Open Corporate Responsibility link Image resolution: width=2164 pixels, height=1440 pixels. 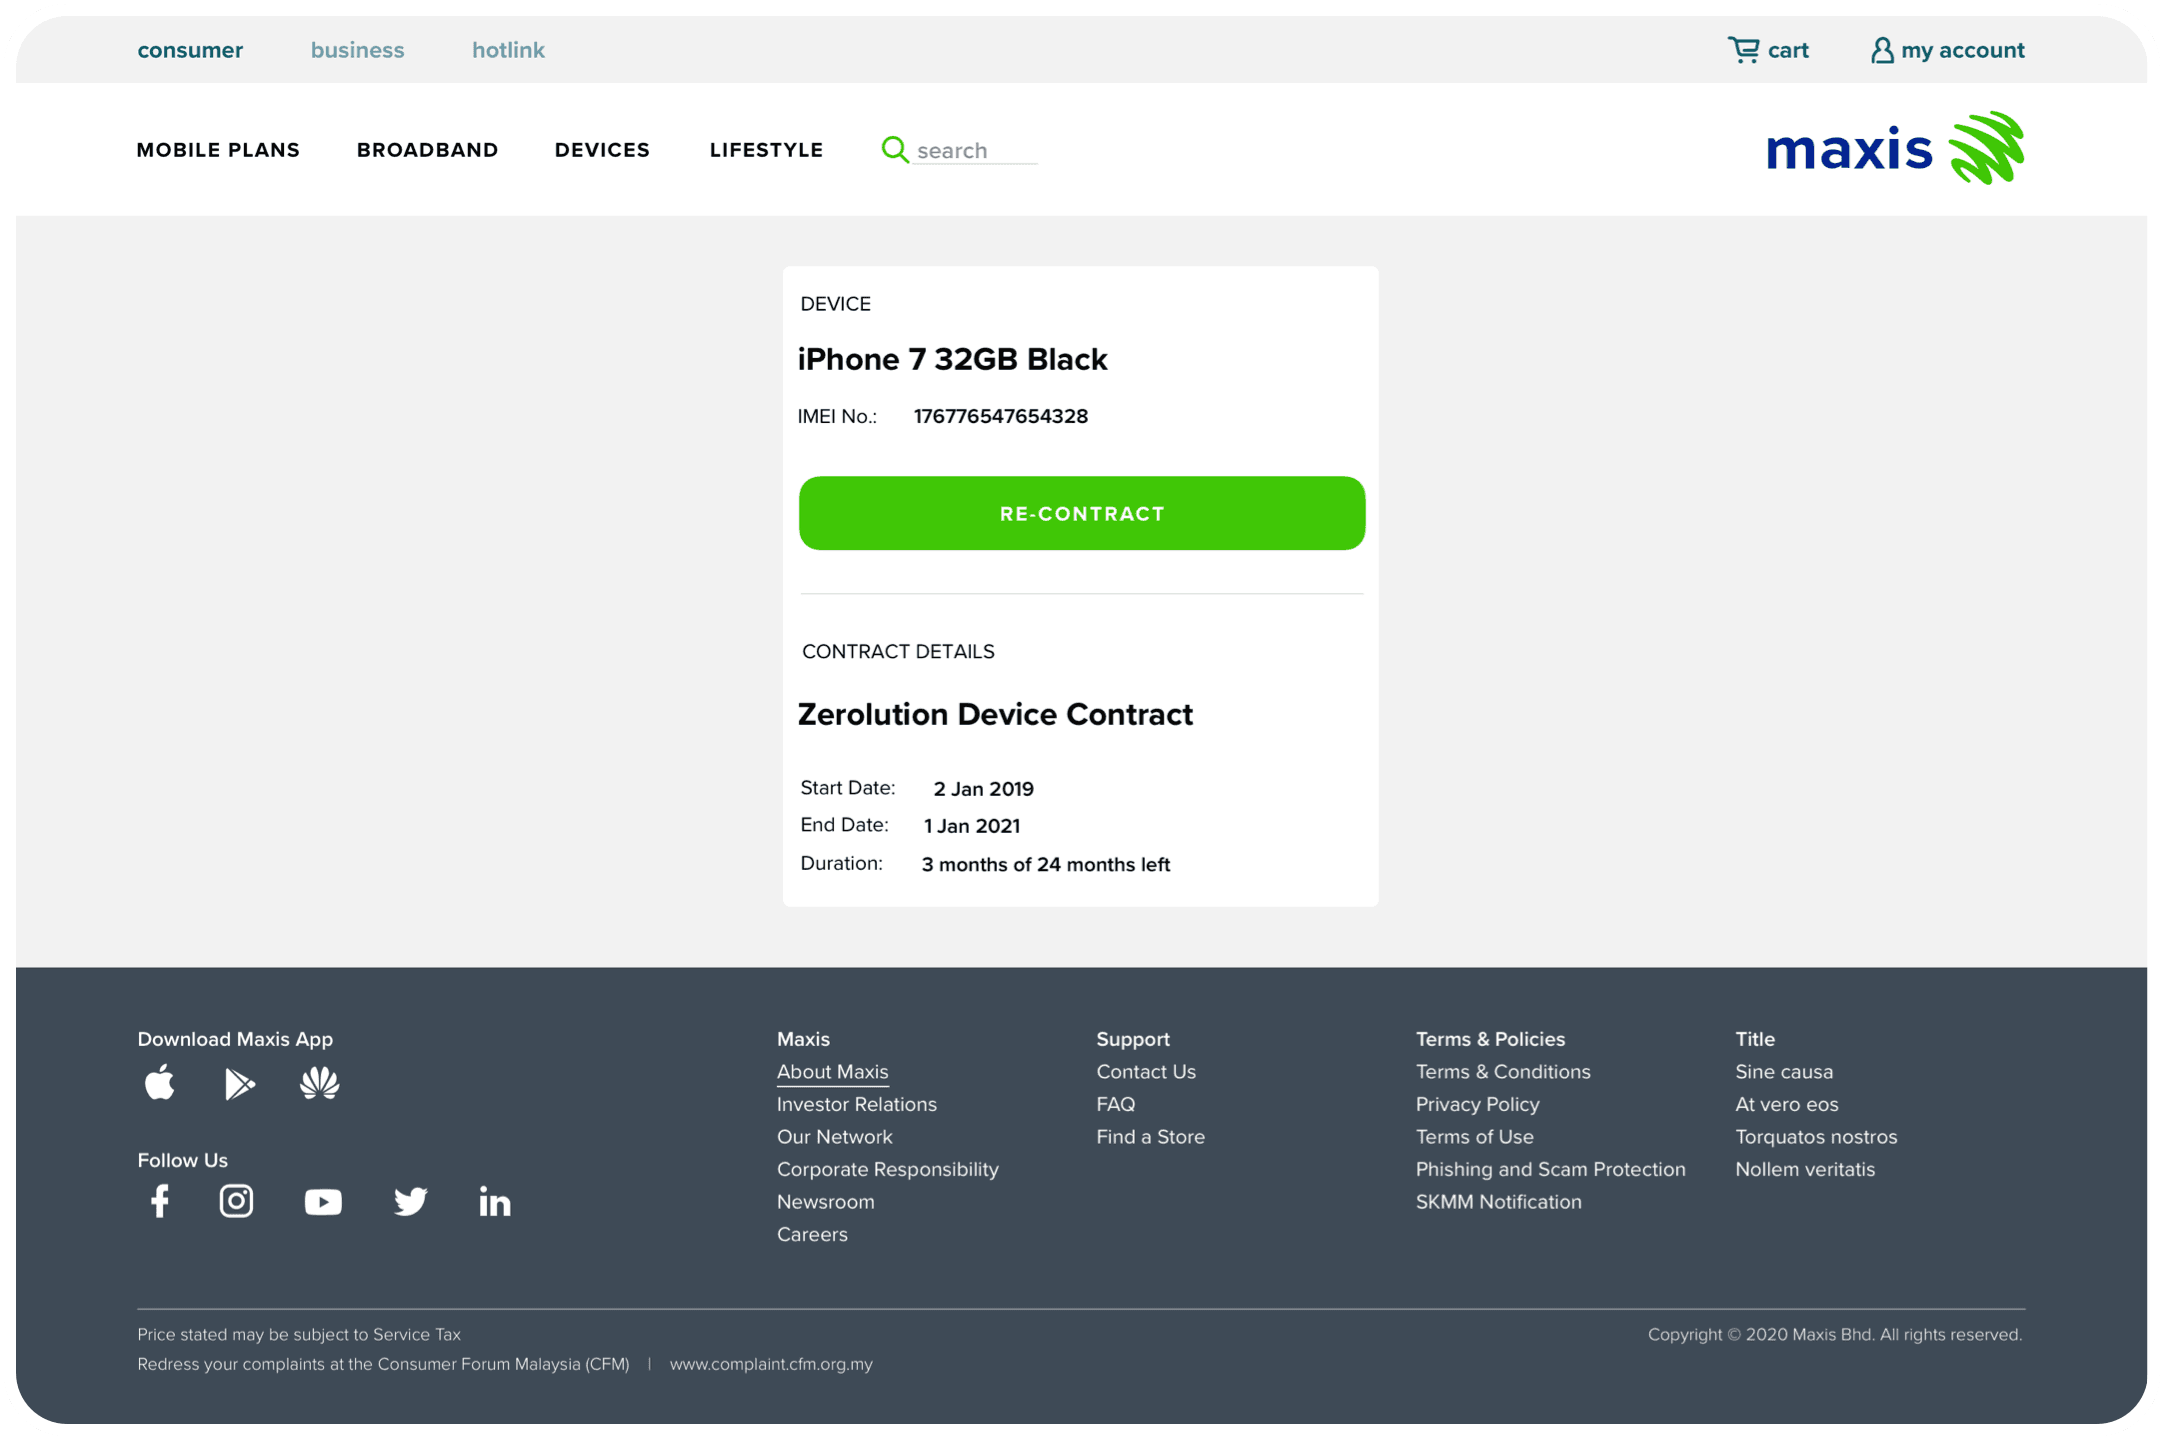pos(888,1169)
